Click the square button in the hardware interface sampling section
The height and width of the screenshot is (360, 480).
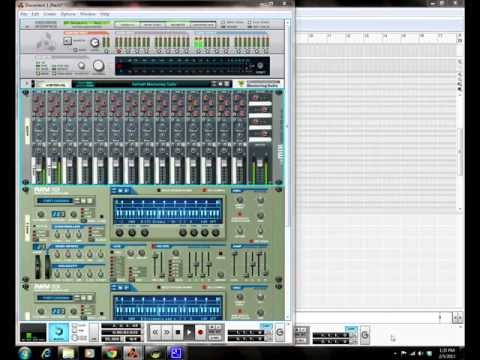click(x=68, y=41)
